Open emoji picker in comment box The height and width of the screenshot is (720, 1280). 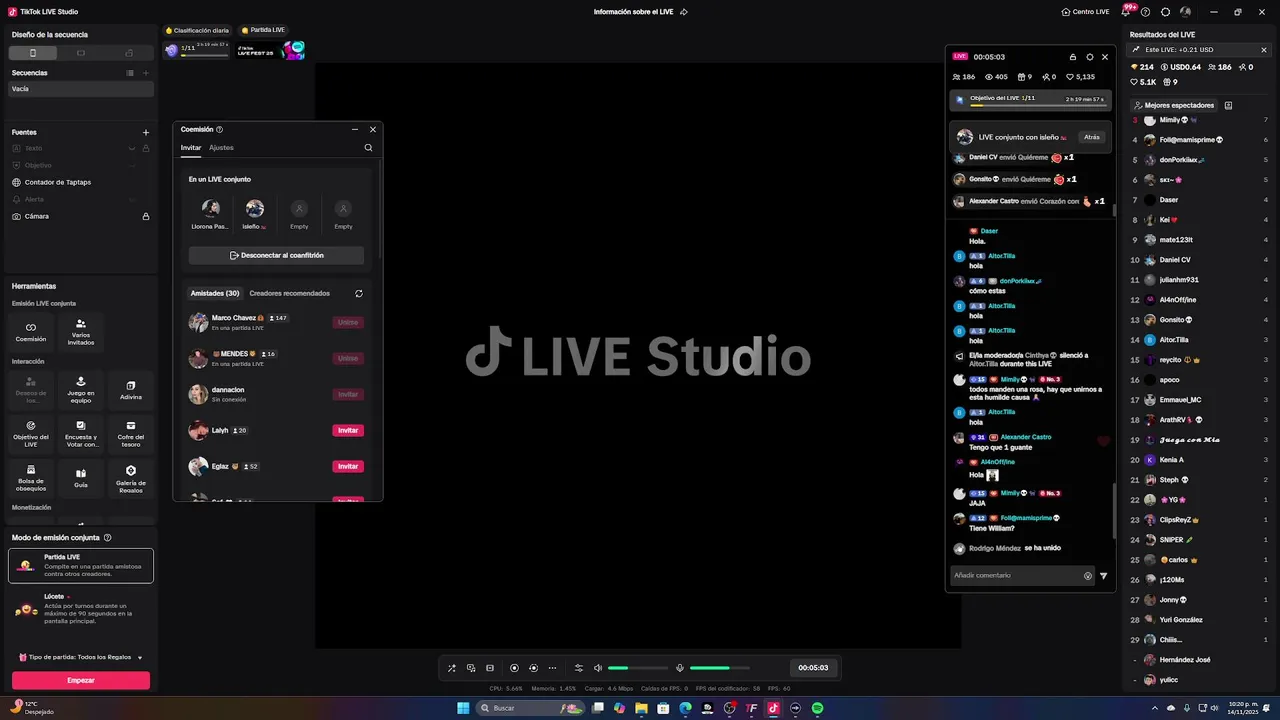coord(1088,576)
